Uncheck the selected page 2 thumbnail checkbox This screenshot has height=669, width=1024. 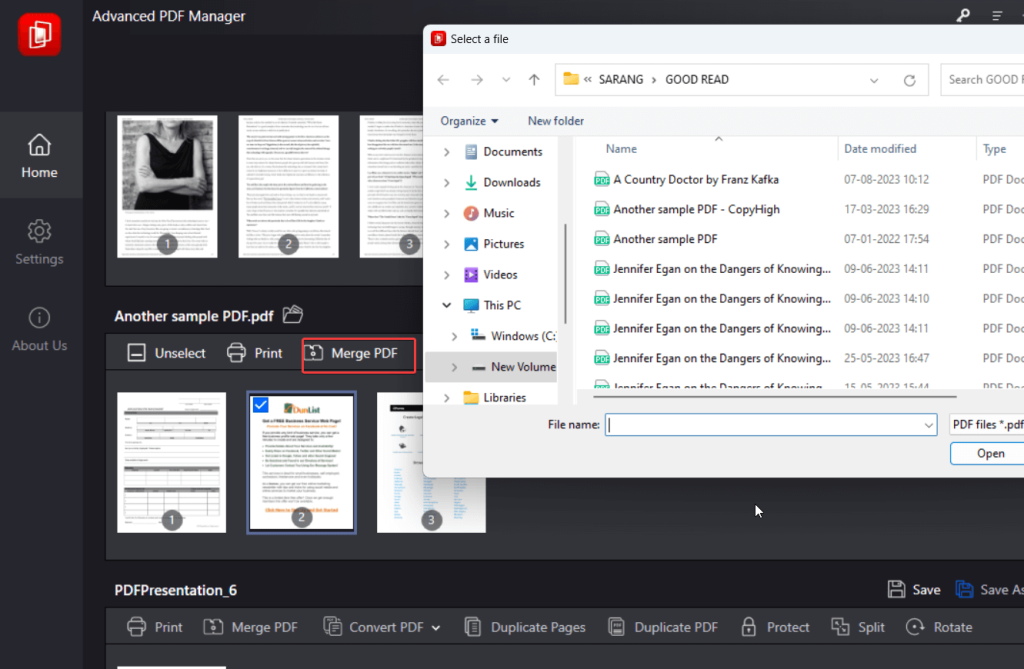coord(260,404)
